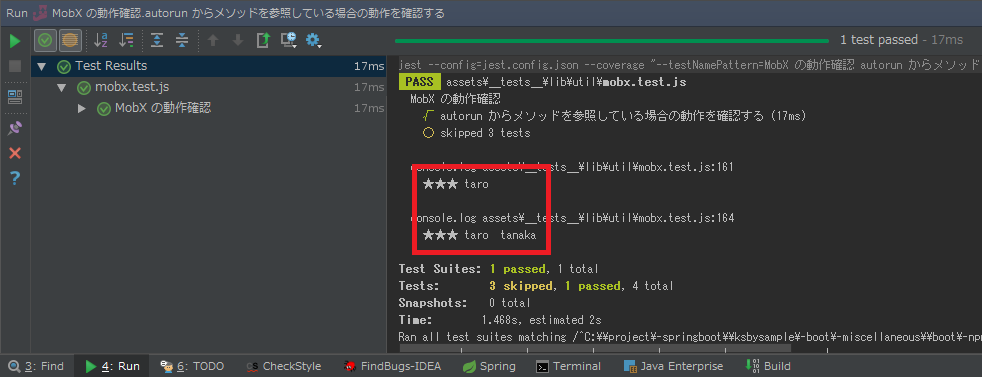This screenshot has height=377, width=982.
Task: Go to previous failed test arrow
Action: point(213,41)
